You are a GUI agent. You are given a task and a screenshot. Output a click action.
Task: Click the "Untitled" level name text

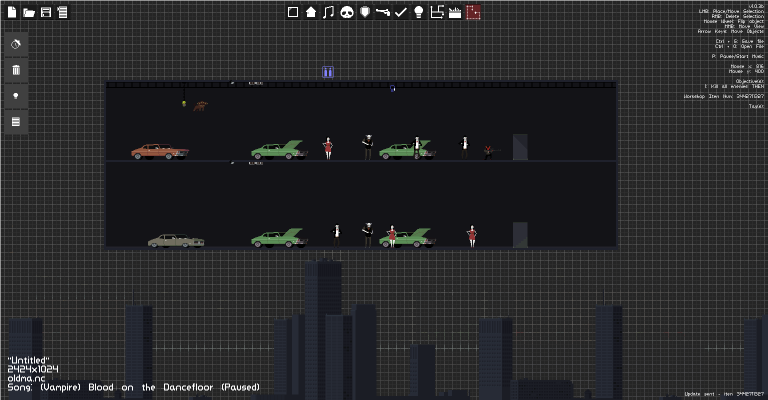click(x=28, y=360)
